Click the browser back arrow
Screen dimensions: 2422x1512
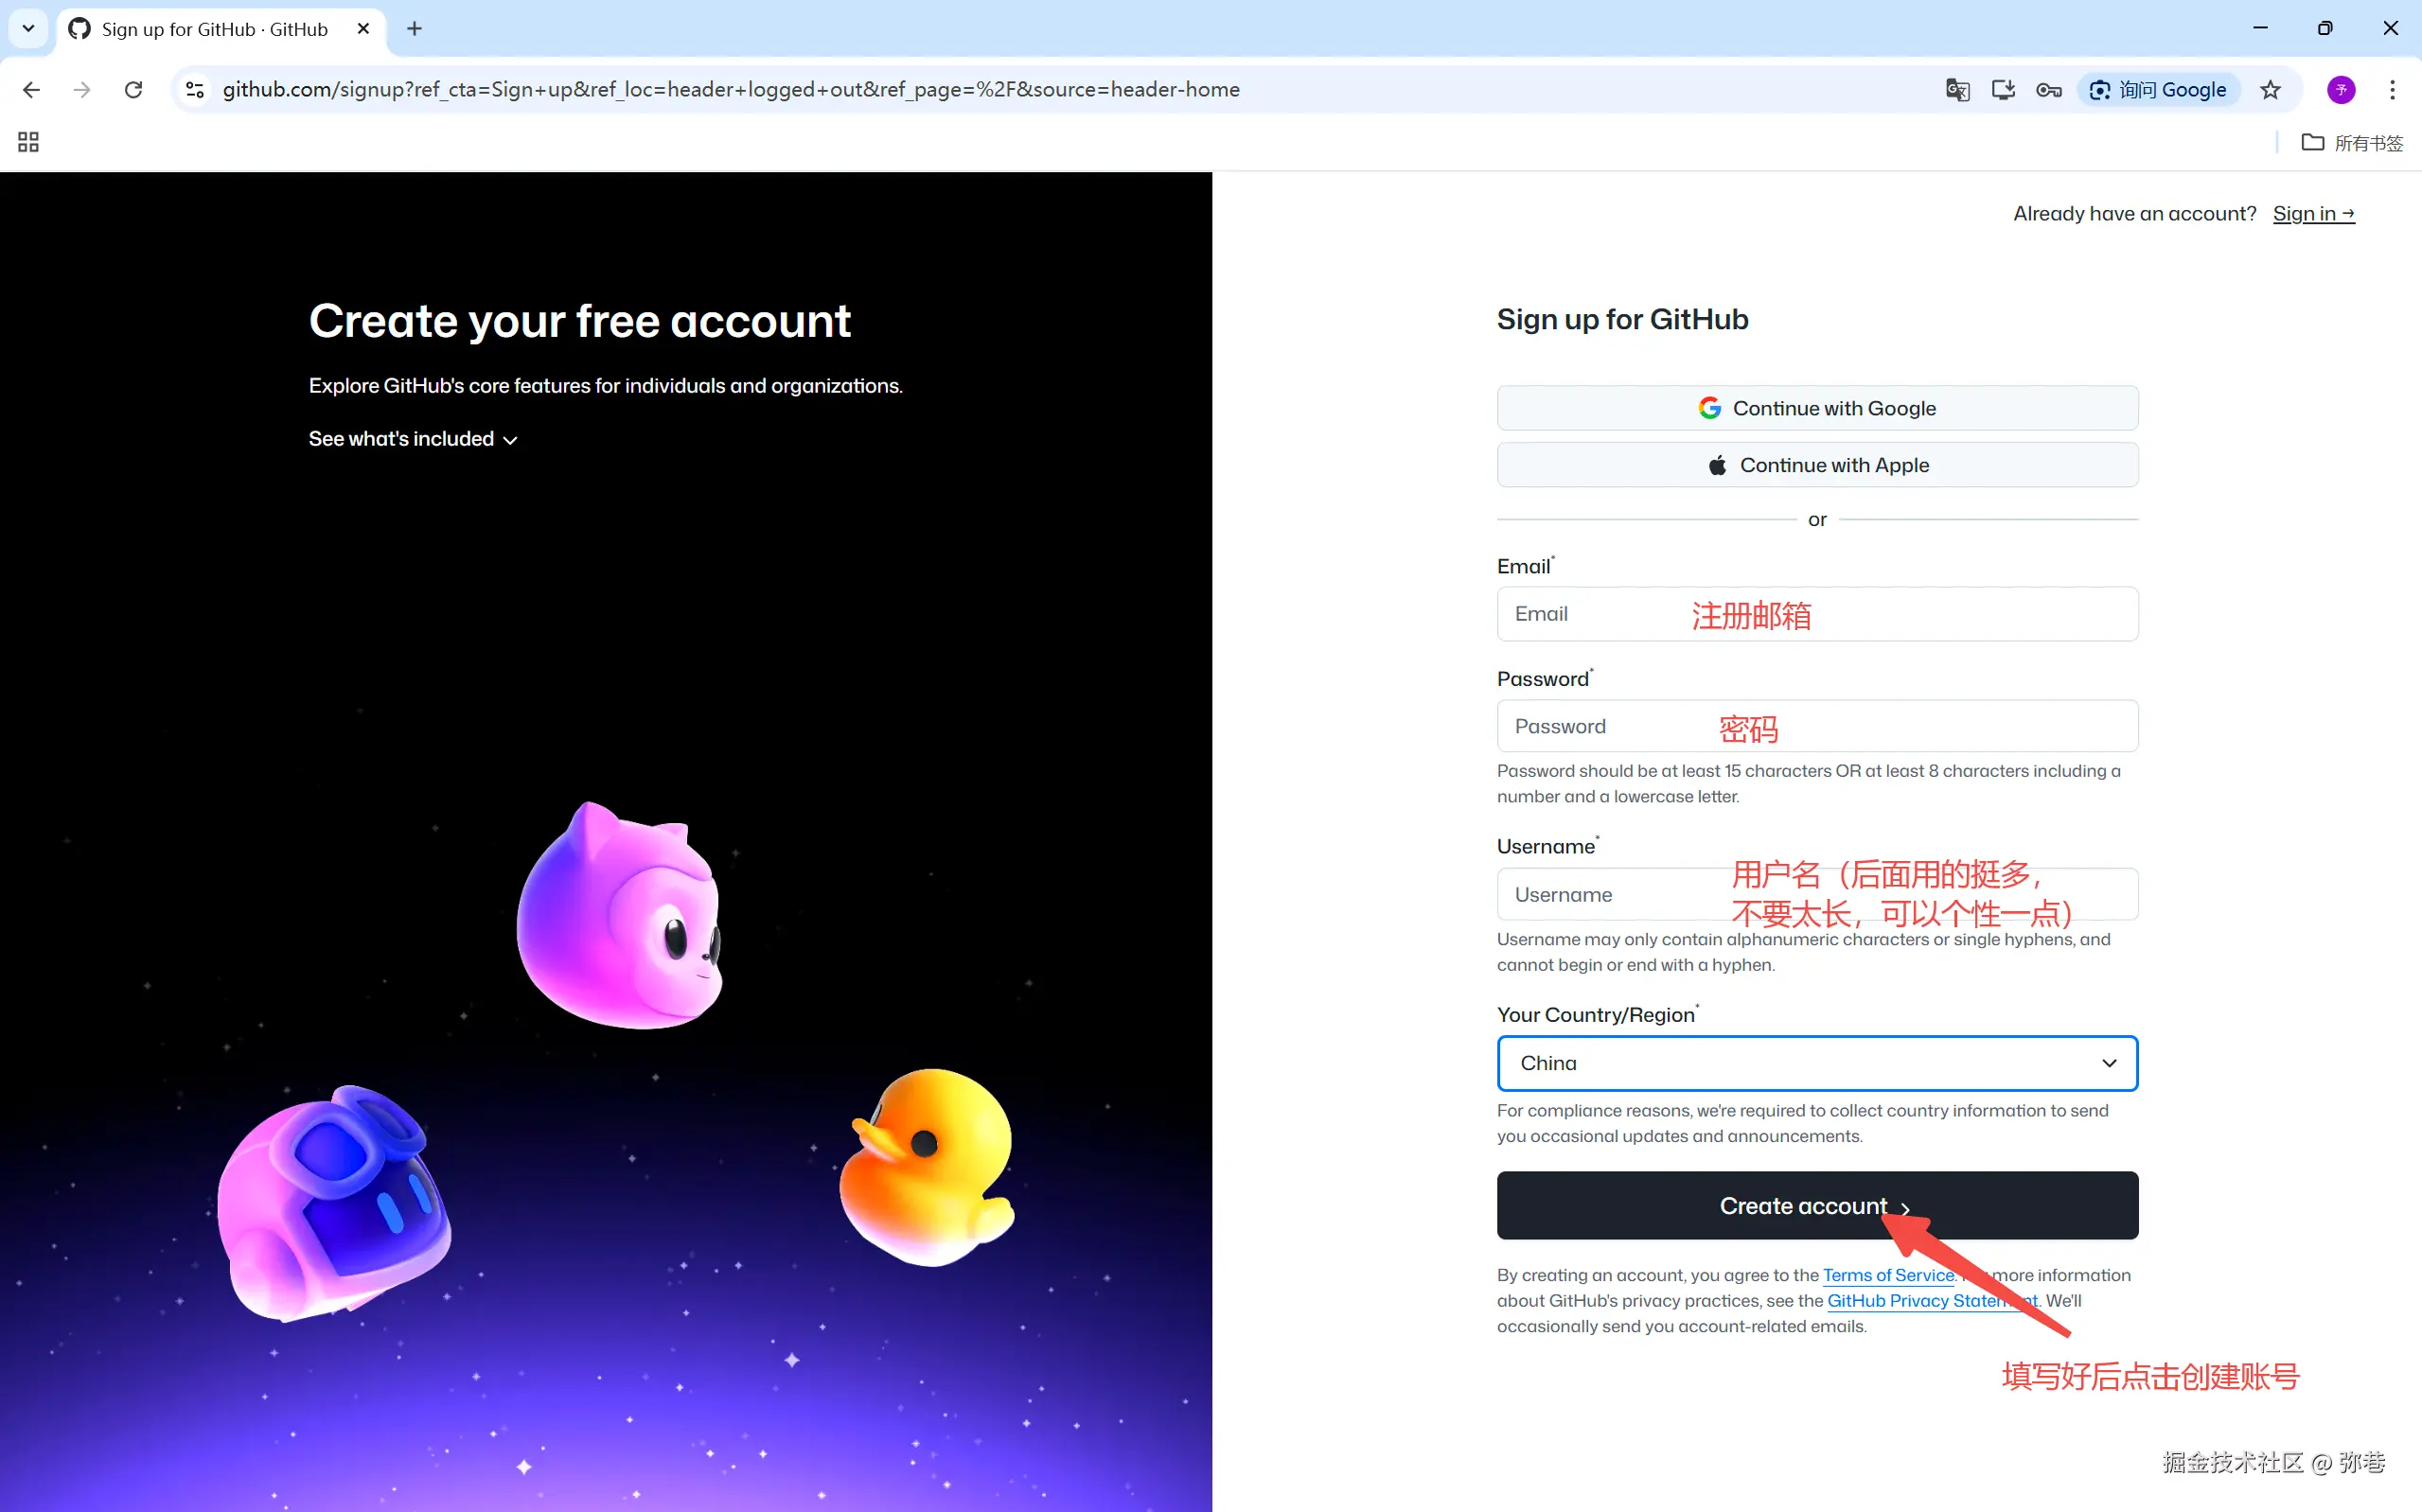click(31, 90)
